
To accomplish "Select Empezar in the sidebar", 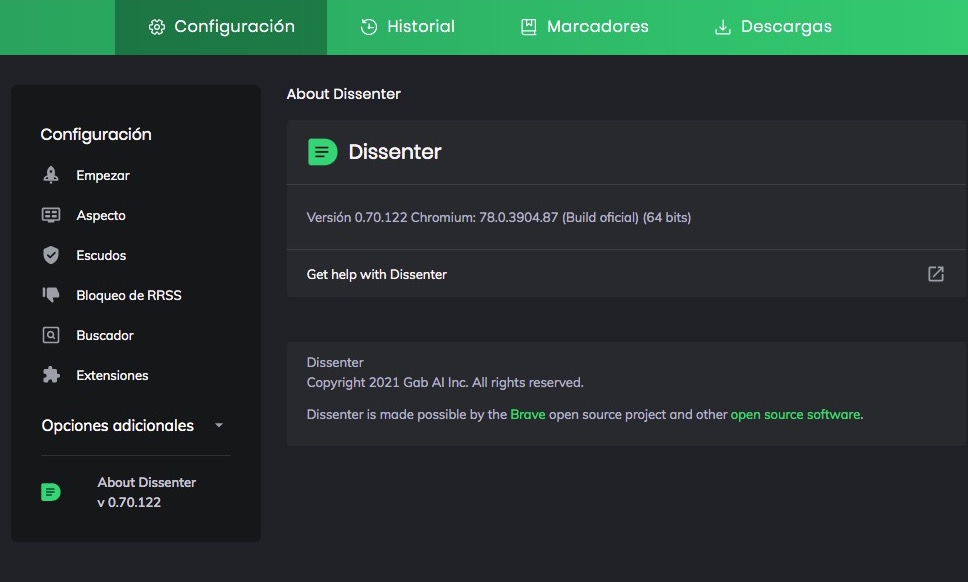I will pyautogui.click(x=102, y=175).
